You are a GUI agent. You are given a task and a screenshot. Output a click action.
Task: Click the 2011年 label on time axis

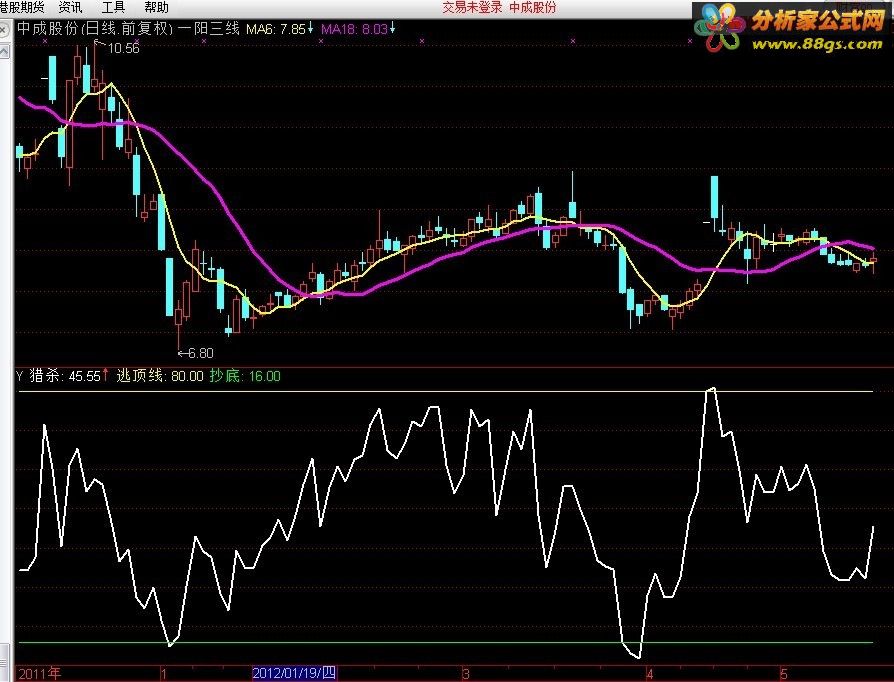point(40,674)
